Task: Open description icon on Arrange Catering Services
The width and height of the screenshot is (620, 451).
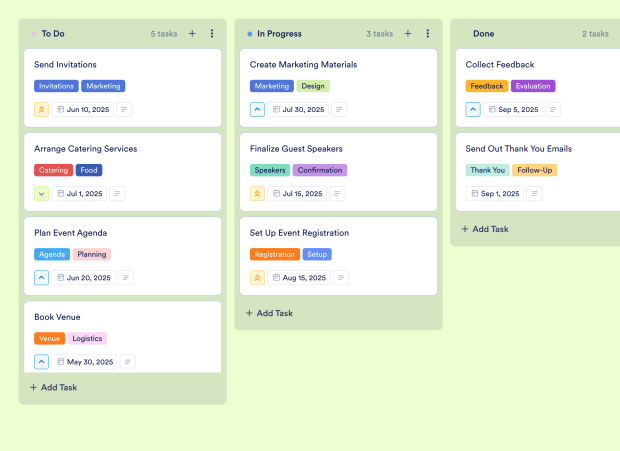Action: [117, 194]
